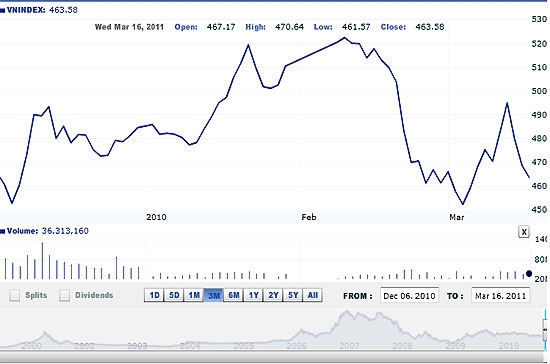
Task: Select the 1M time range
Action: point(194,295)
